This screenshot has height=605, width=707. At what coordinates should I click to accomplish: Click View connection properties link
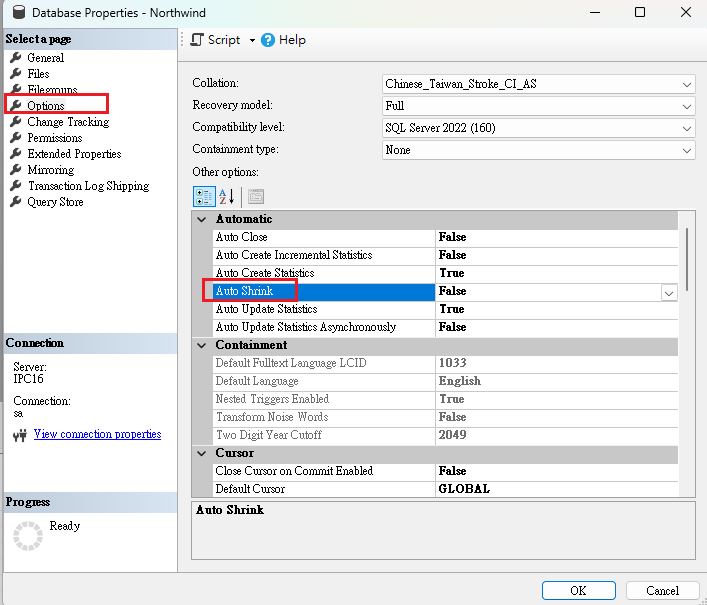[97, 434]
